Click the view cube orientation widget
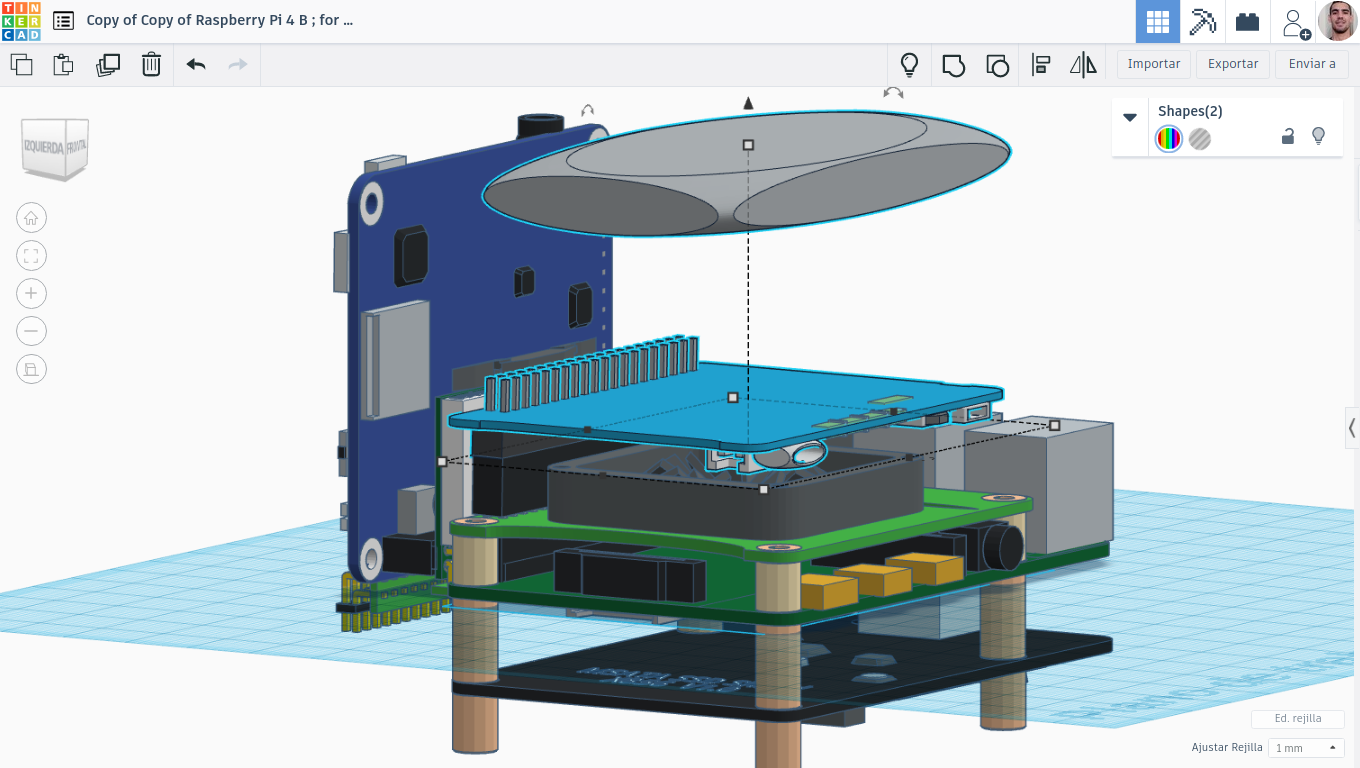 tap(56, 148)
